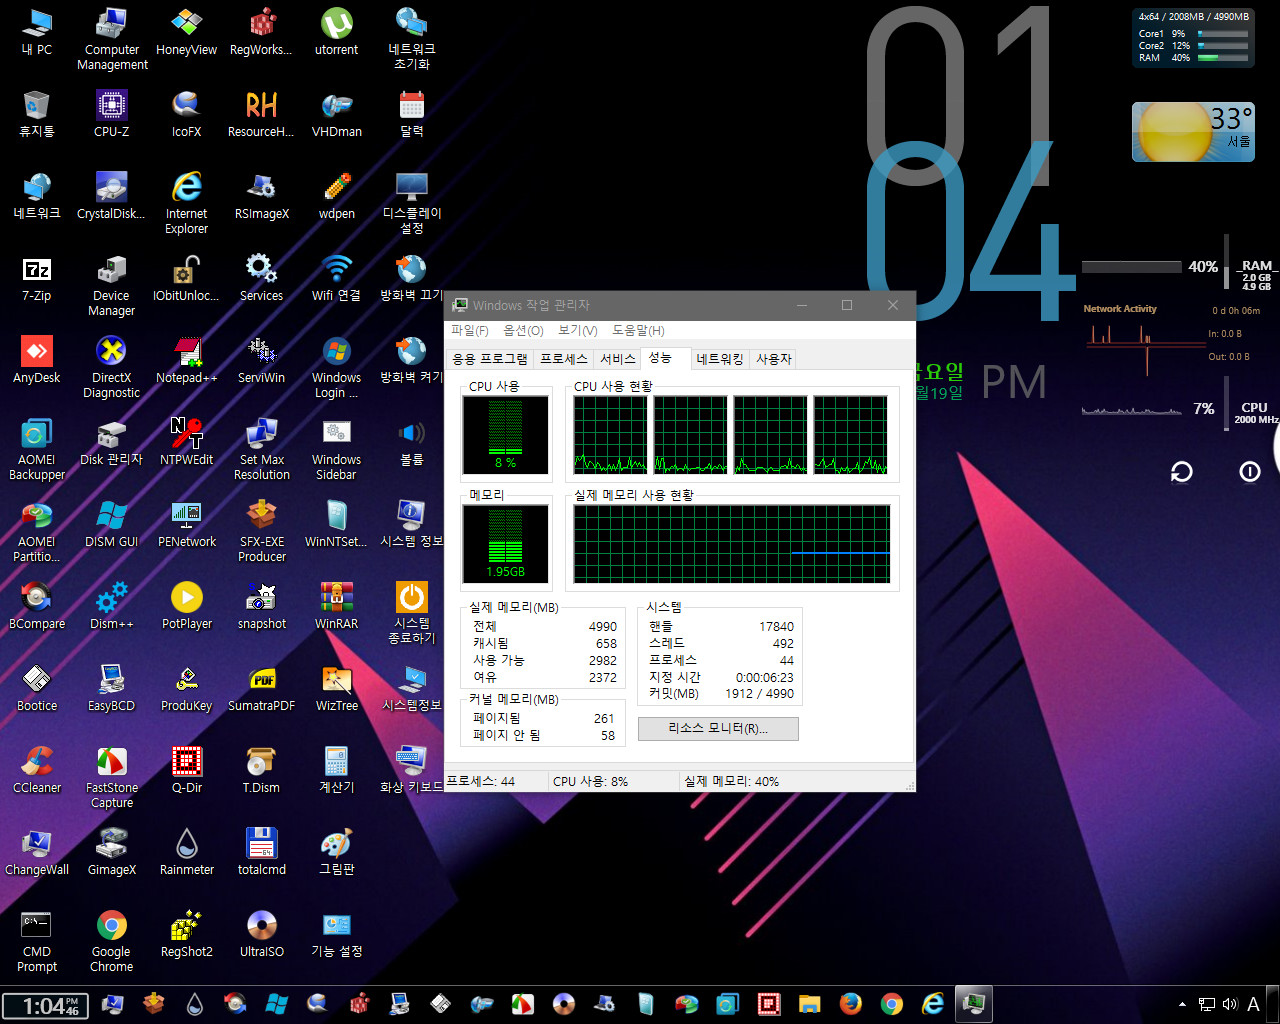Image resolution: width=1280 pixels, height=1024 pixels.
Task: Launch PotPlayer from desktop
Action: tap(186, 606)
